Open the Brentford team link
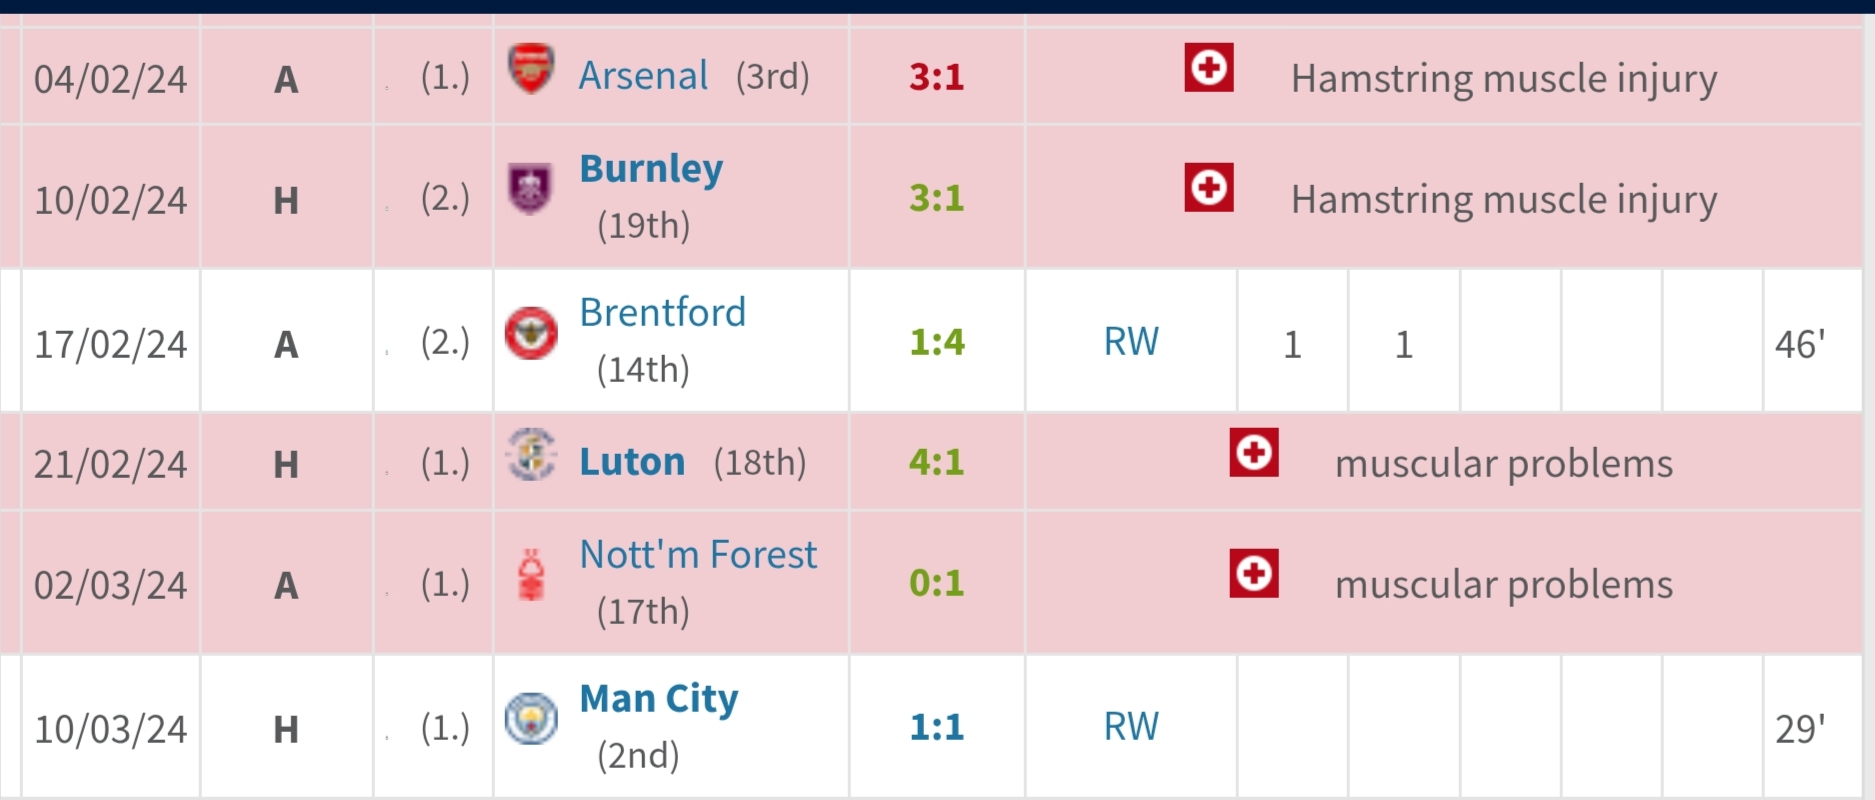The image size is (1875, 800). [x=662, y=313]
